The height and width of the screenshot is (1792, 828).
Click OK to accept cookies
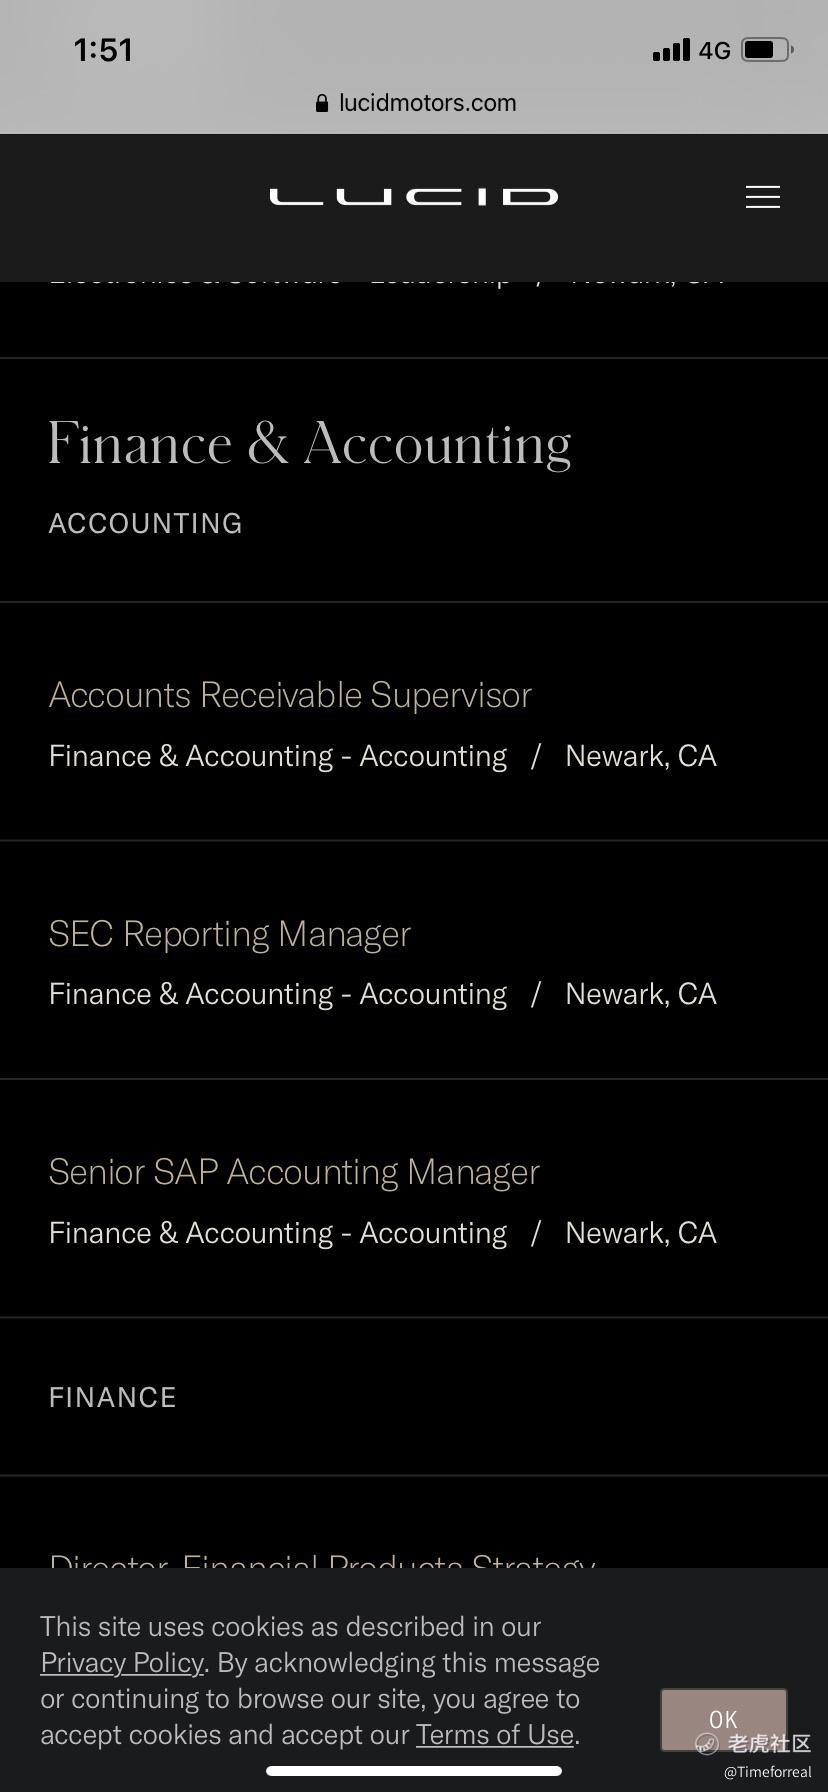point(723,1719)
